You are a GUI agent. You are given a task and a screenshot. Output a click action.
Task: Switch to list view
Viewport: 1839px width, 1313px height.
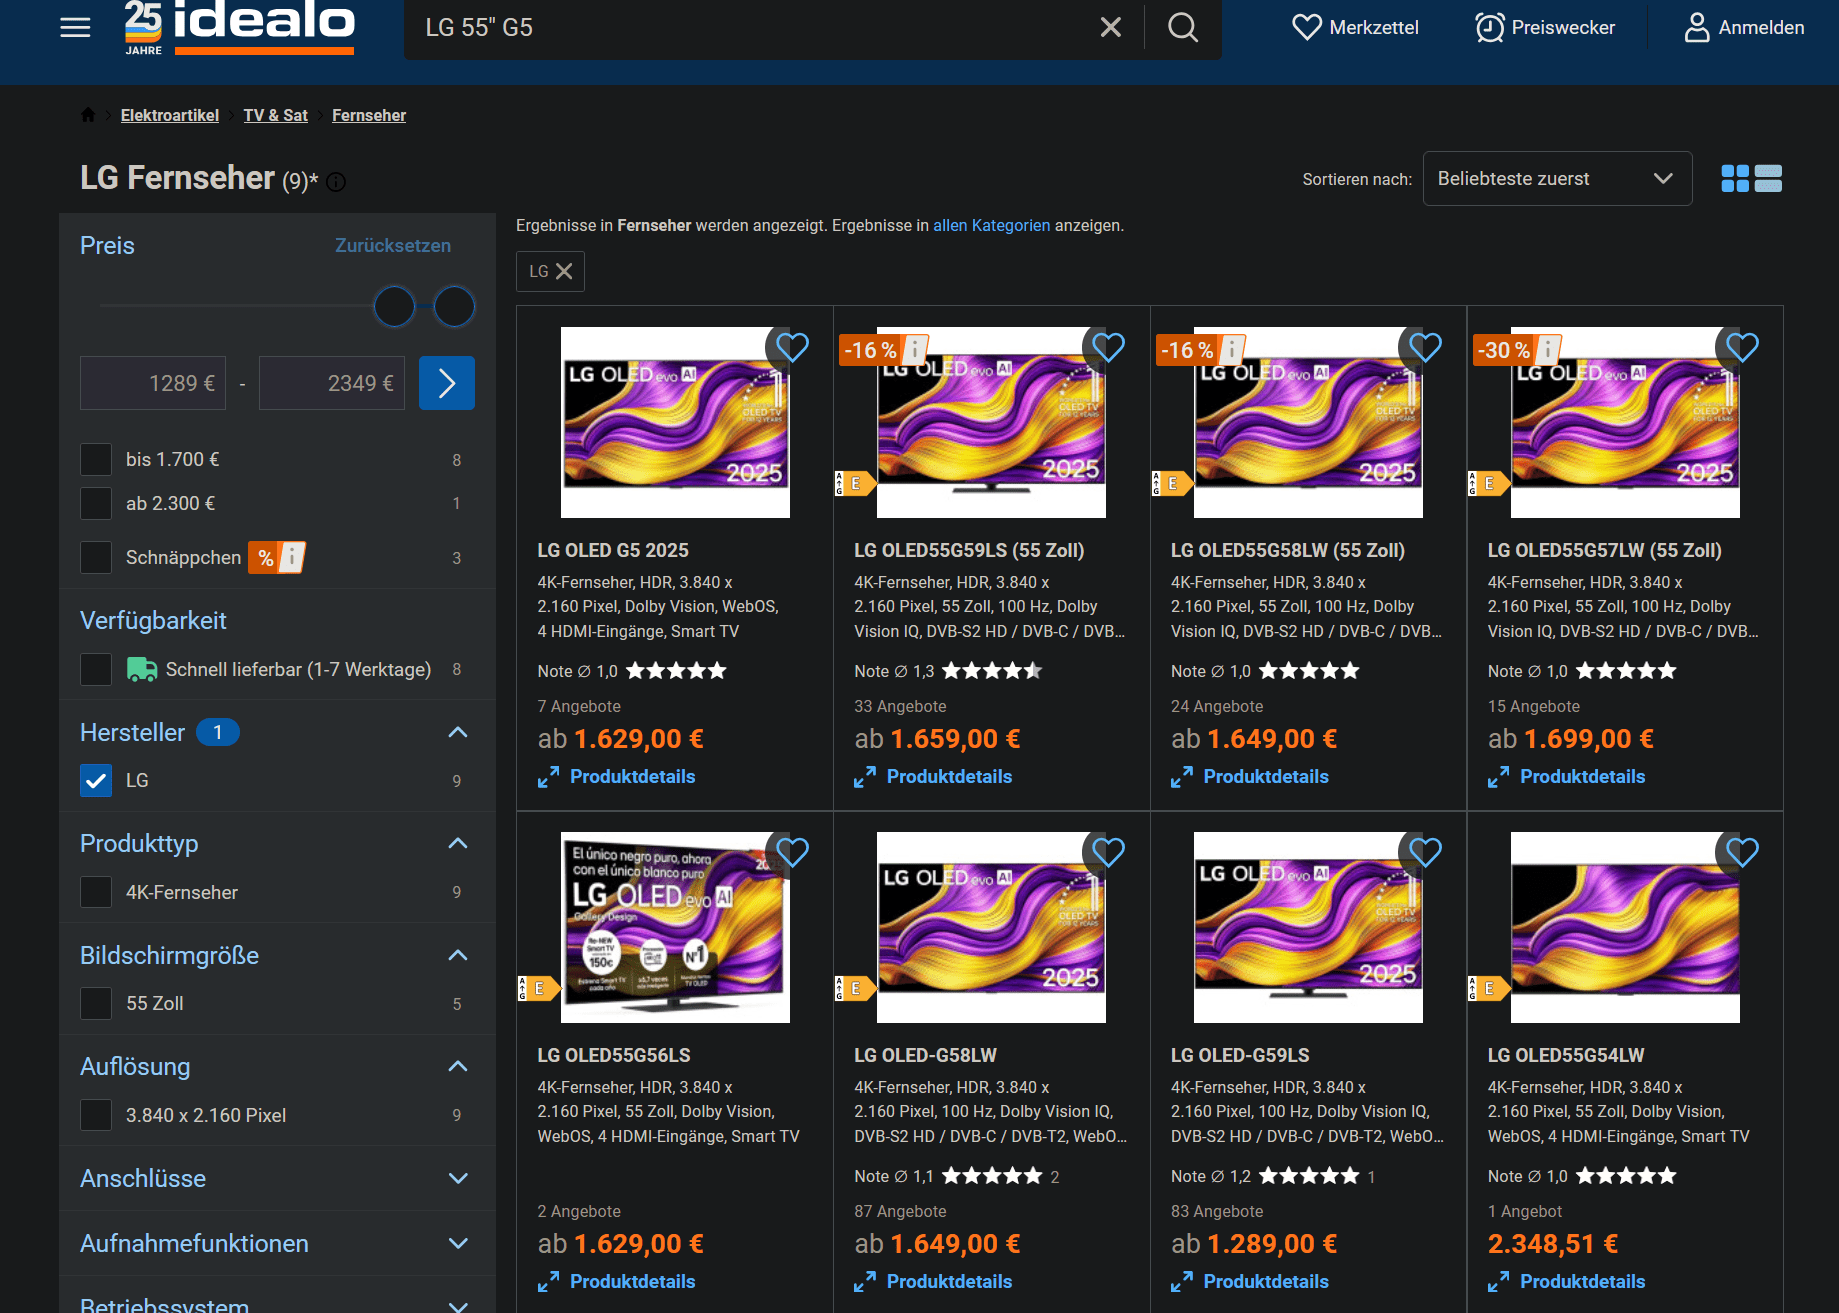pyautogui.click(x=1768, y=179)
